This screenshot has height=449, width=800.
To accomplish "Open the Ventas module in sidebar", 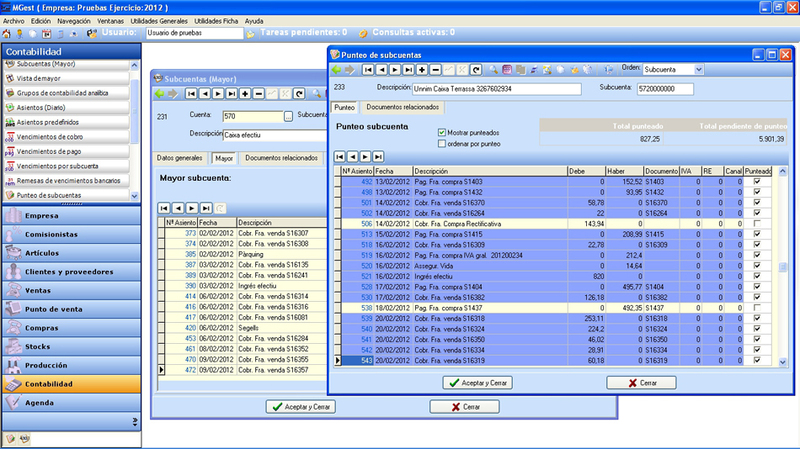I will pos(71,290).
